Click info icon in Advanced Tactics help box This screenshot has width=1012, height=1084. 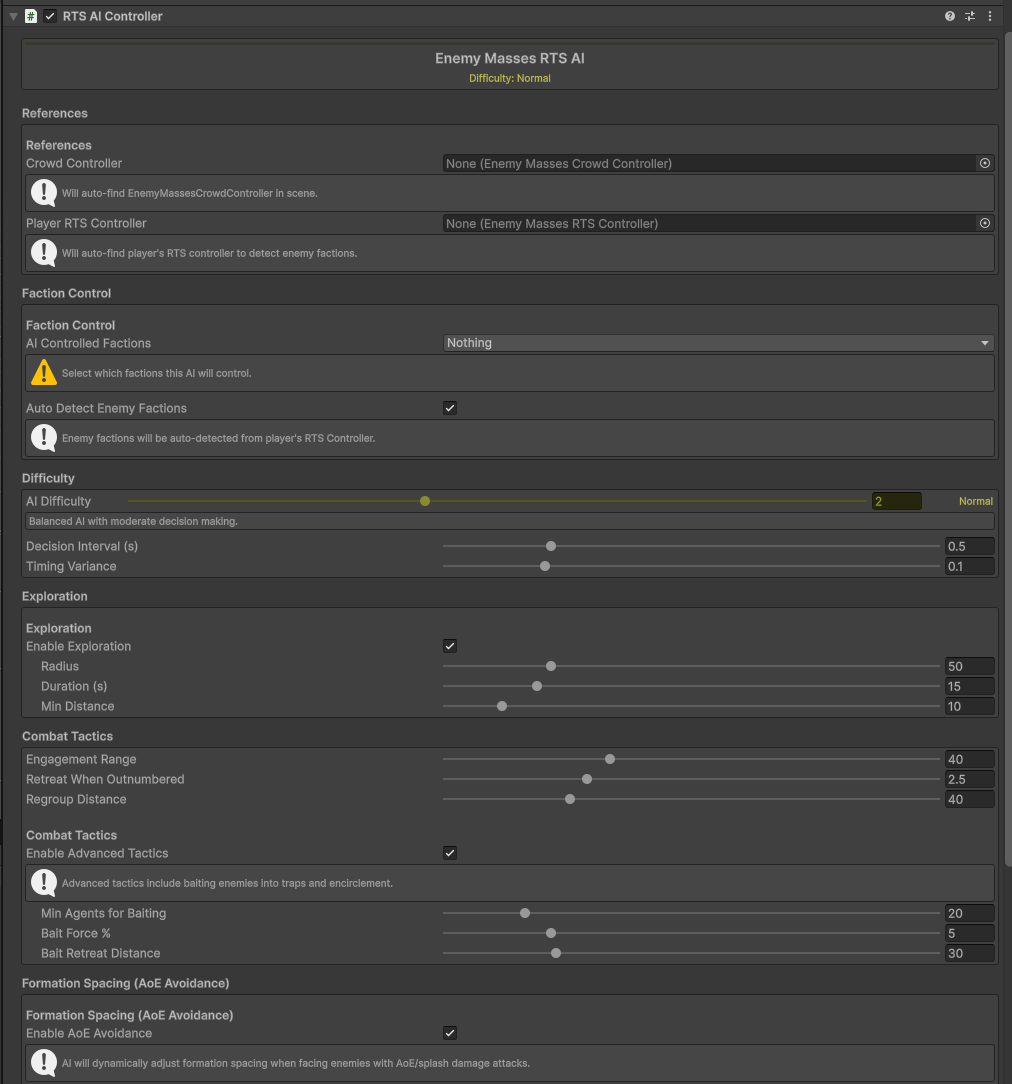point(44,883)
